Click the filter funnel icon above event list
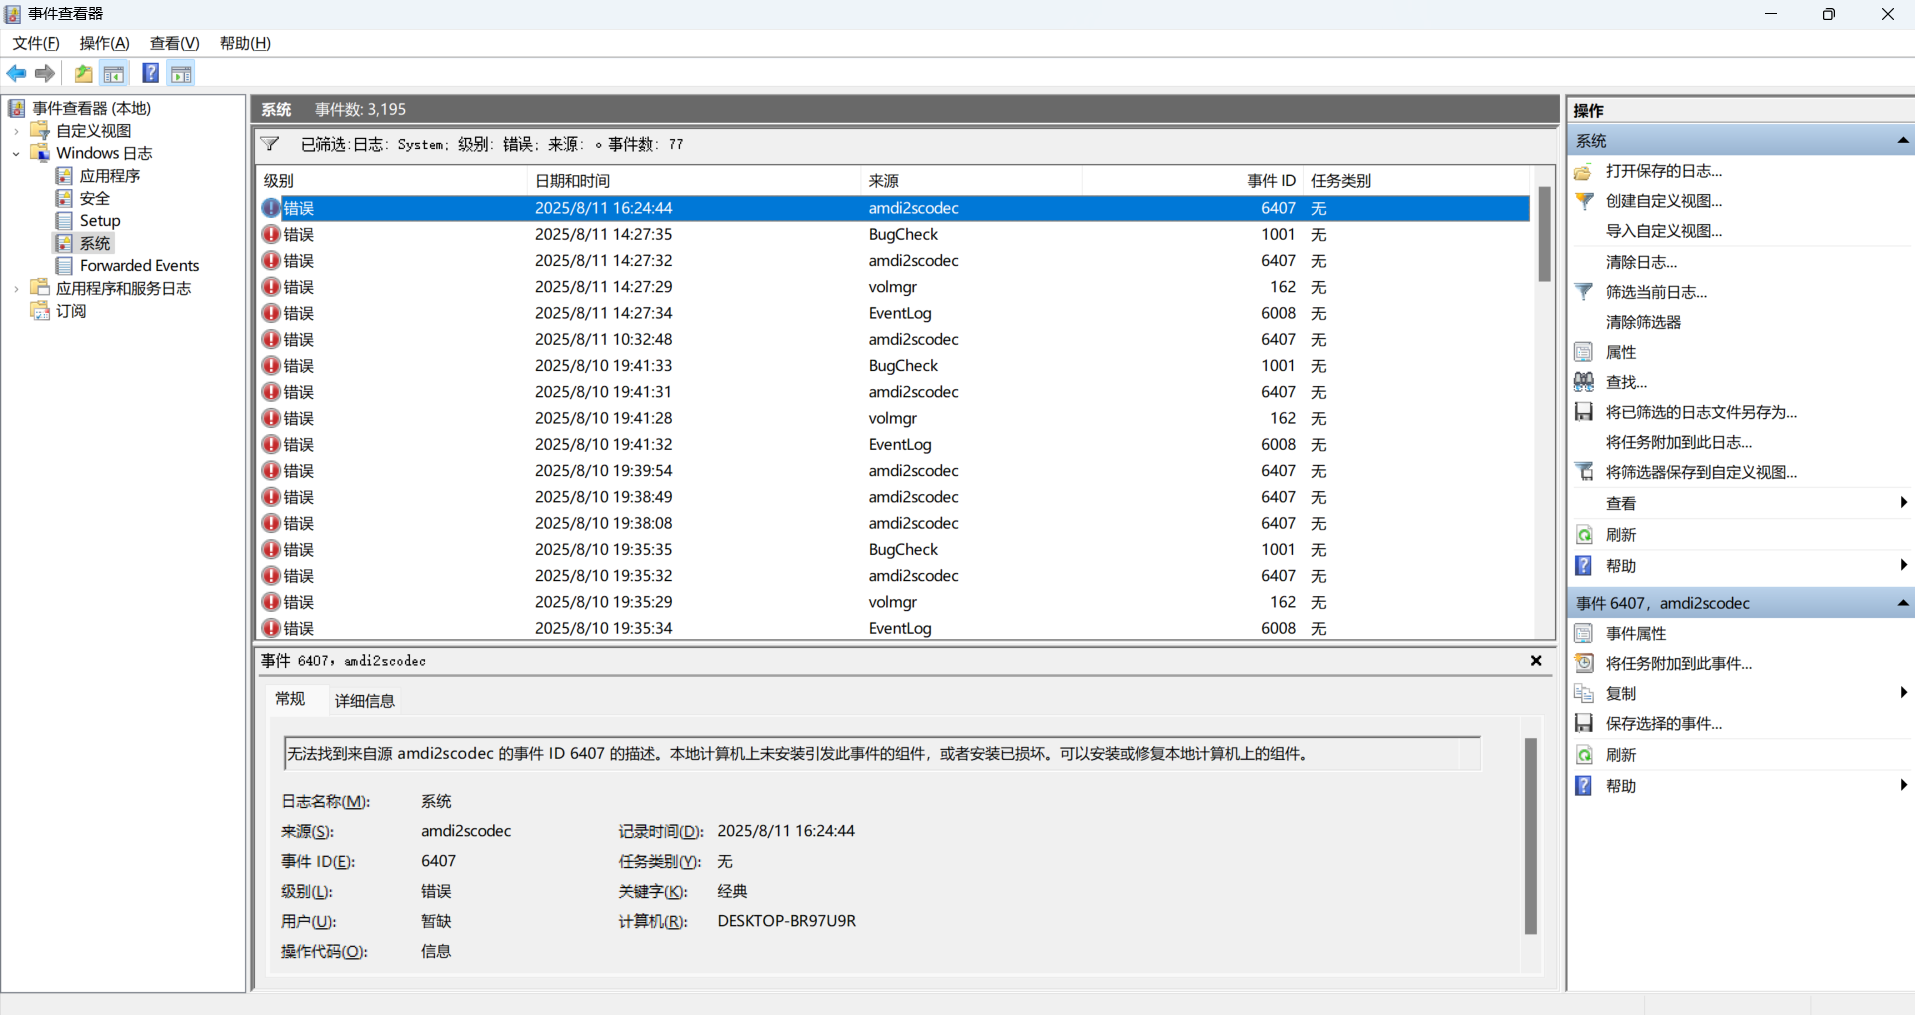Viewport: 1915px width, 1015px height. [x=270, y=144]
